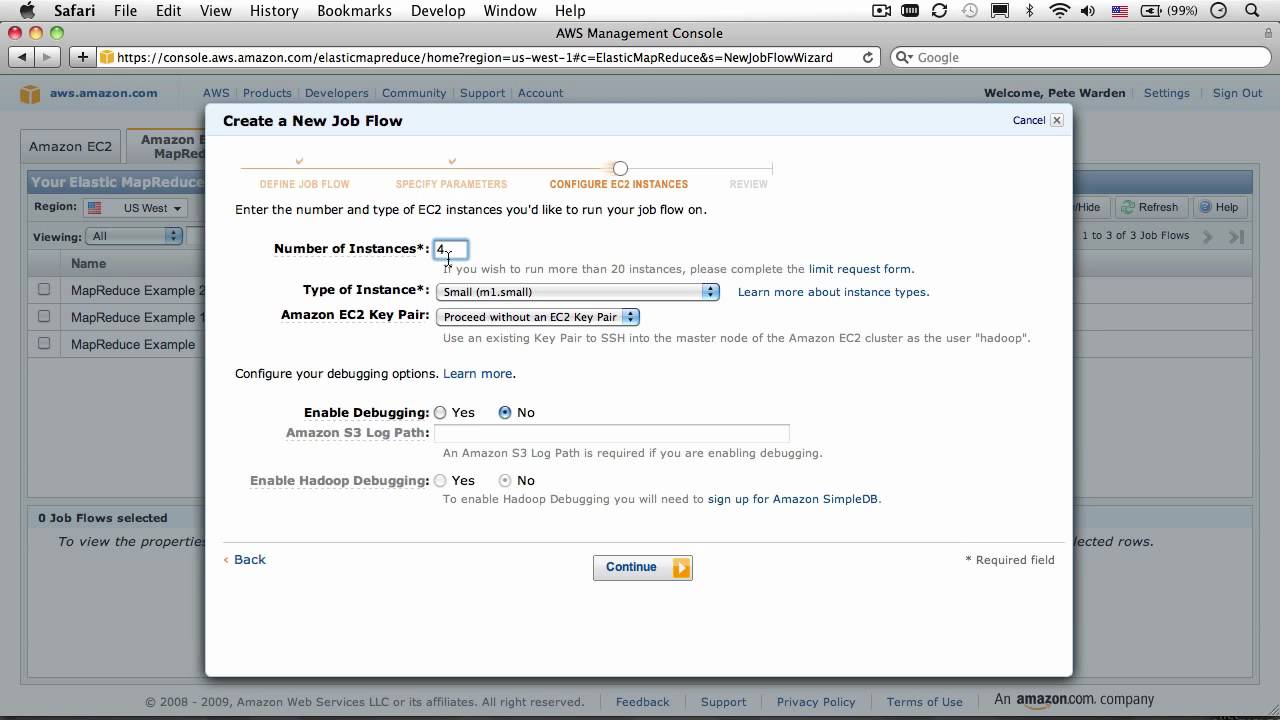Open the Viewing All dropdown
The image size is (1280, 720).
point(135,236)
